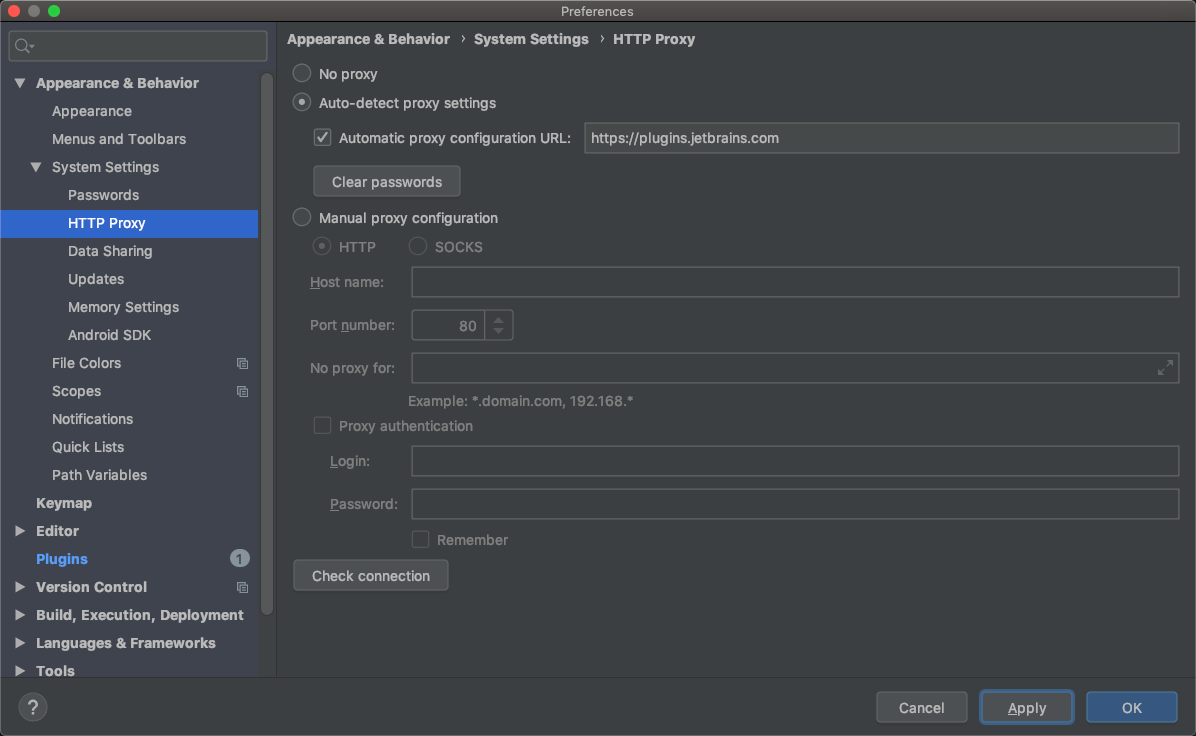Expand the Tools tree node
The image size is (1196, 736).
pos(20,670)
